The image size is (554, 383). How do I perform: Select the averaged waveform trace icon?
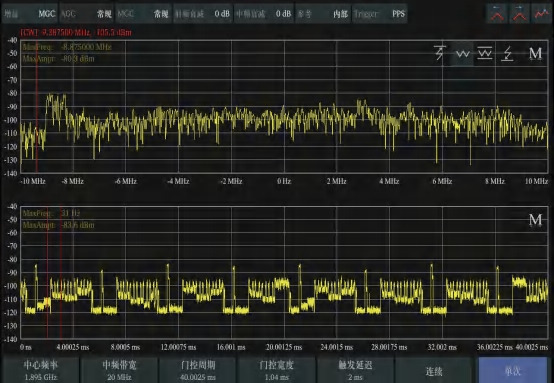click(485, 53)
